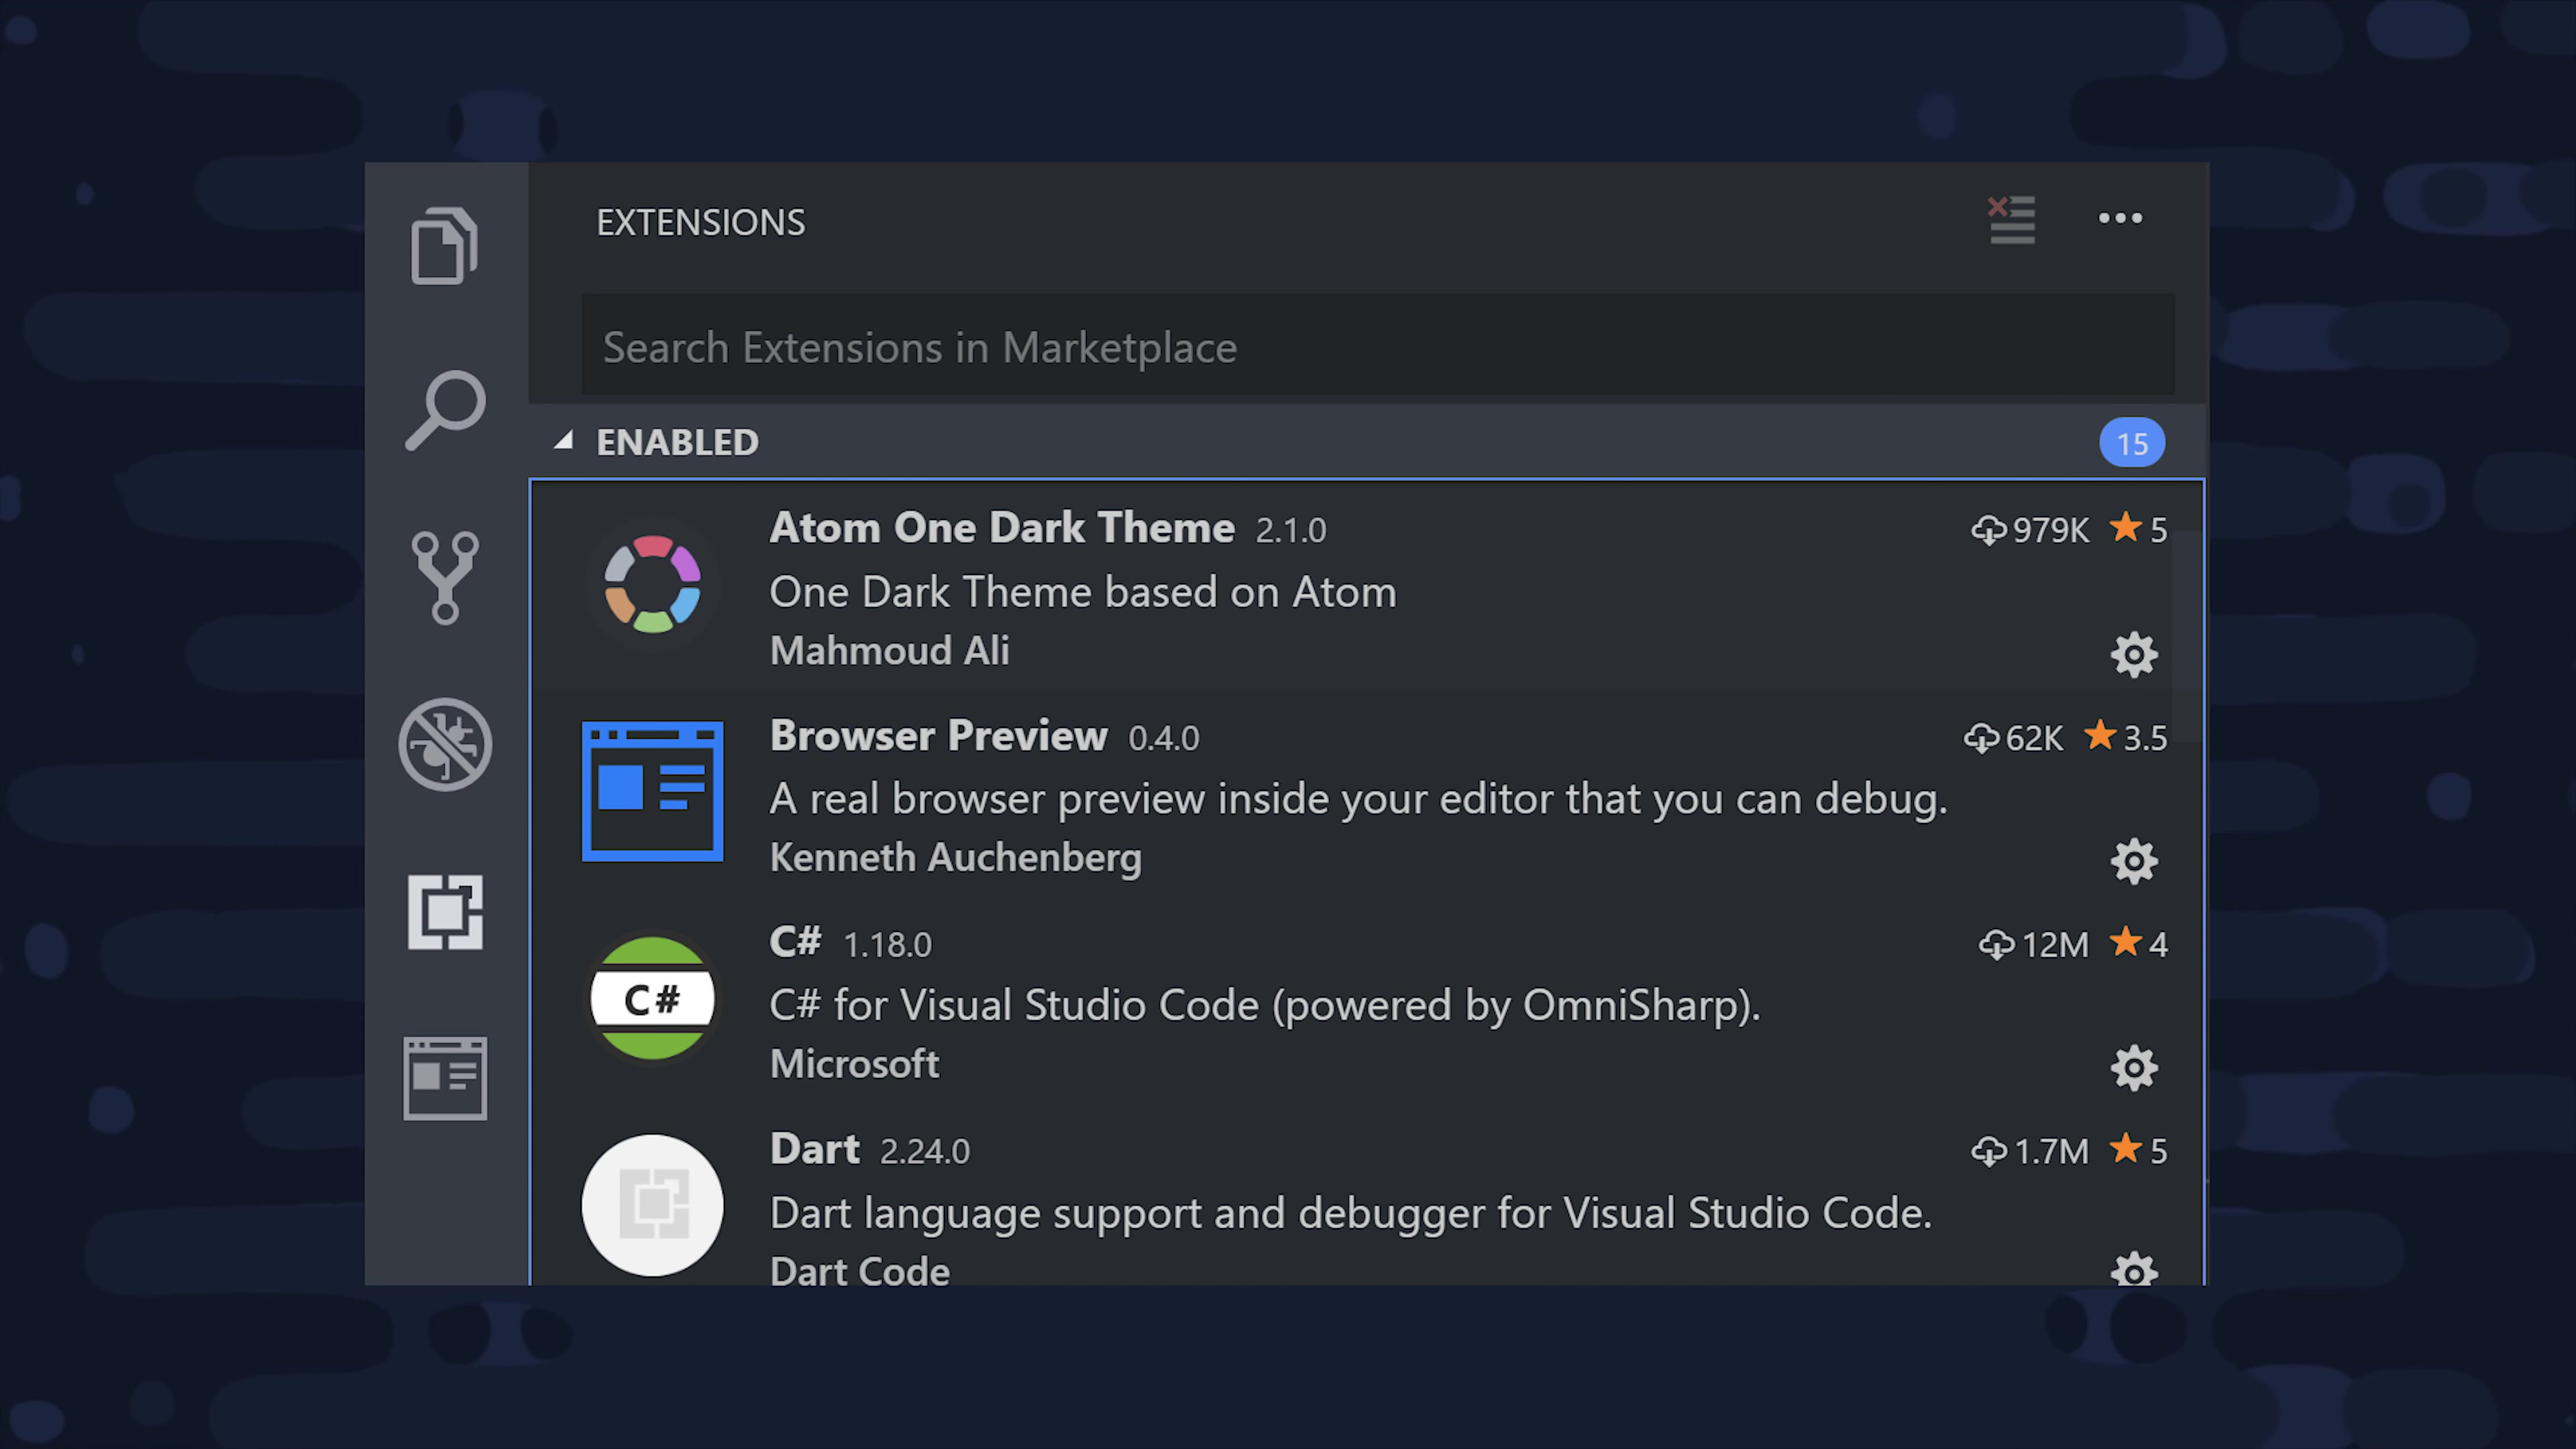
Task: Open the Browser Preview activity bar icon
Action: (x=445, y=1078)
